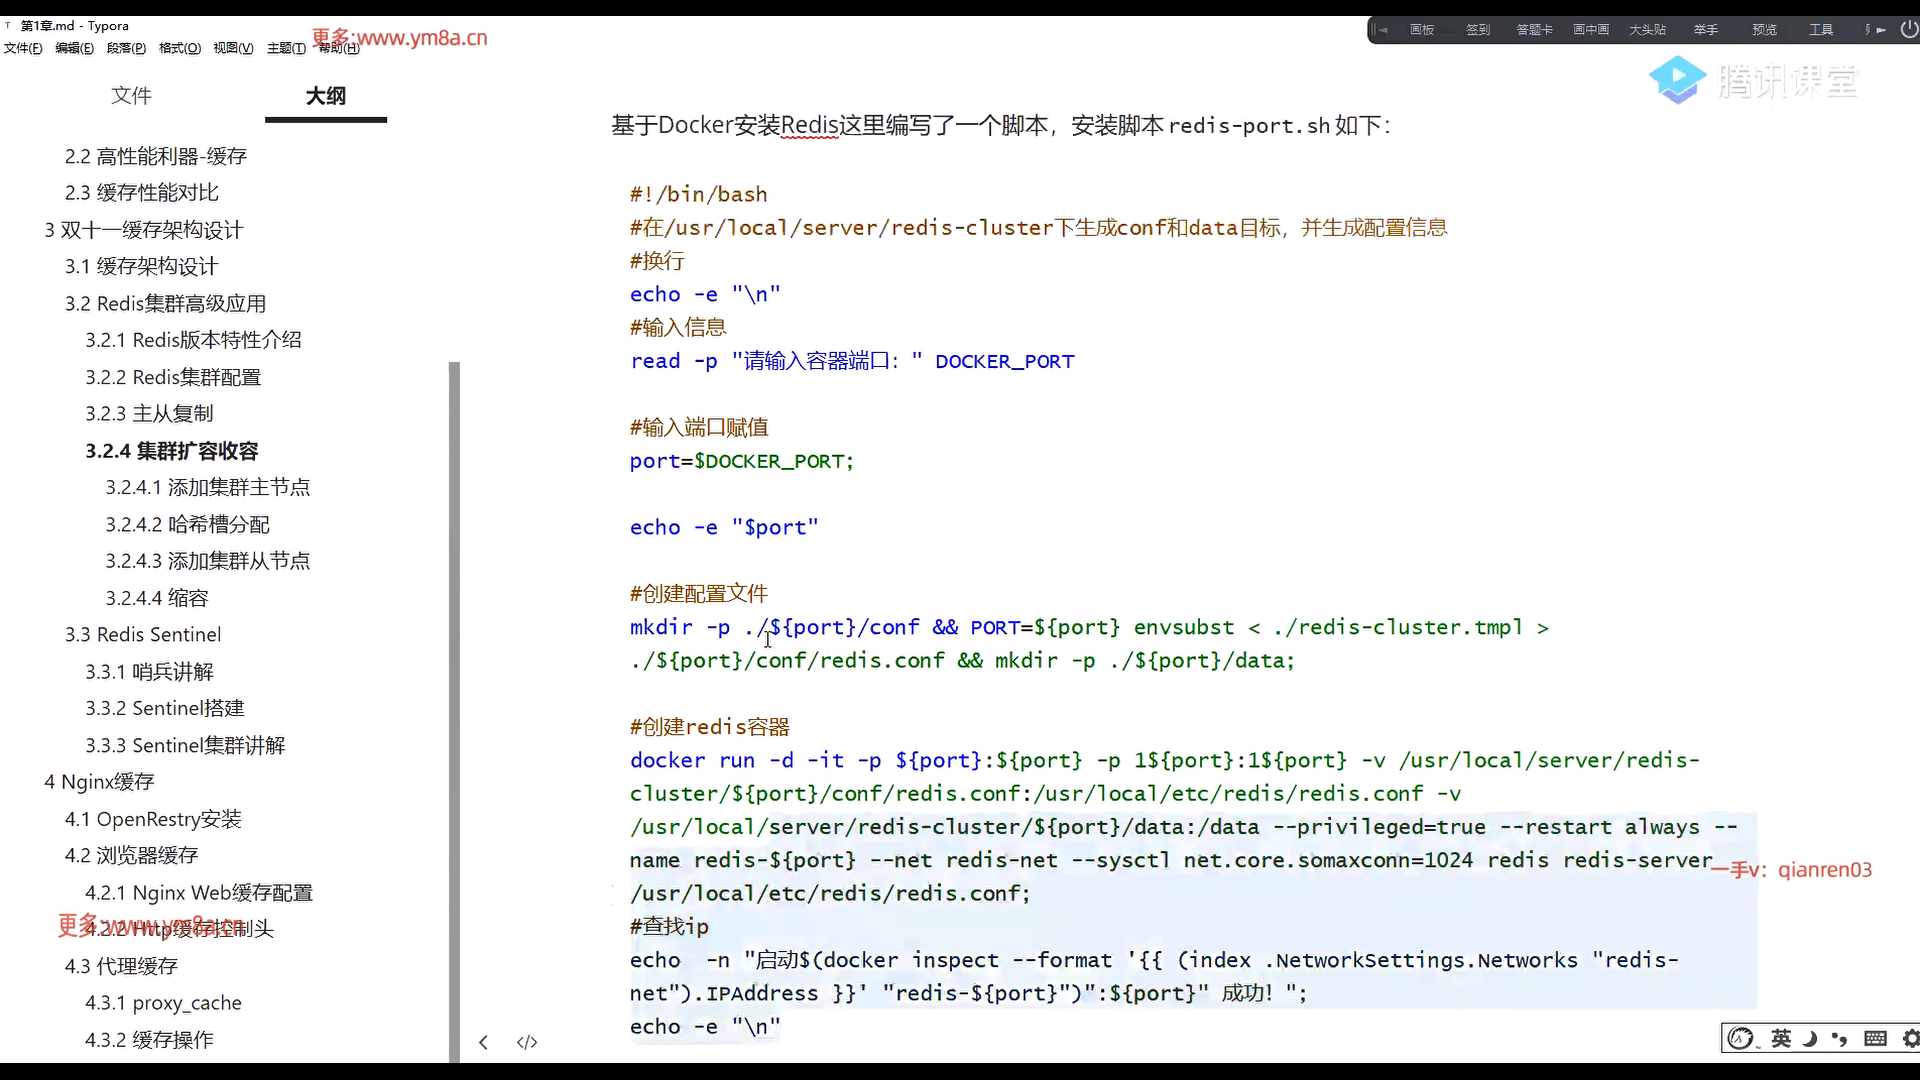Switch to the 文件 sidebar tab
Image resolution: width=1920 pixels, height=1080 pixels.
(x=131, y=96)
